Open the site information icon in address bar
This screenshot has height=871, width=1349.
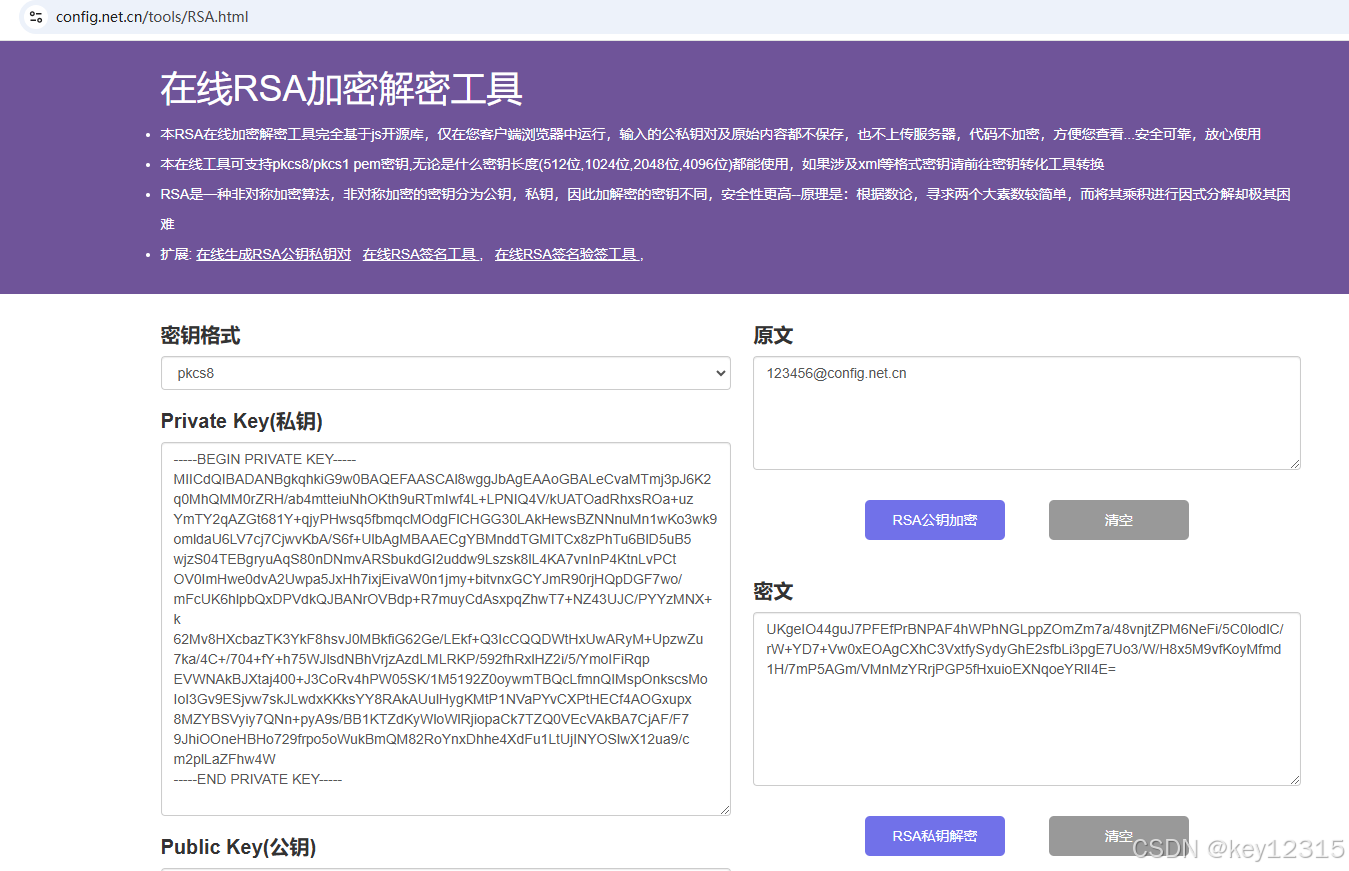coord(35,17)
